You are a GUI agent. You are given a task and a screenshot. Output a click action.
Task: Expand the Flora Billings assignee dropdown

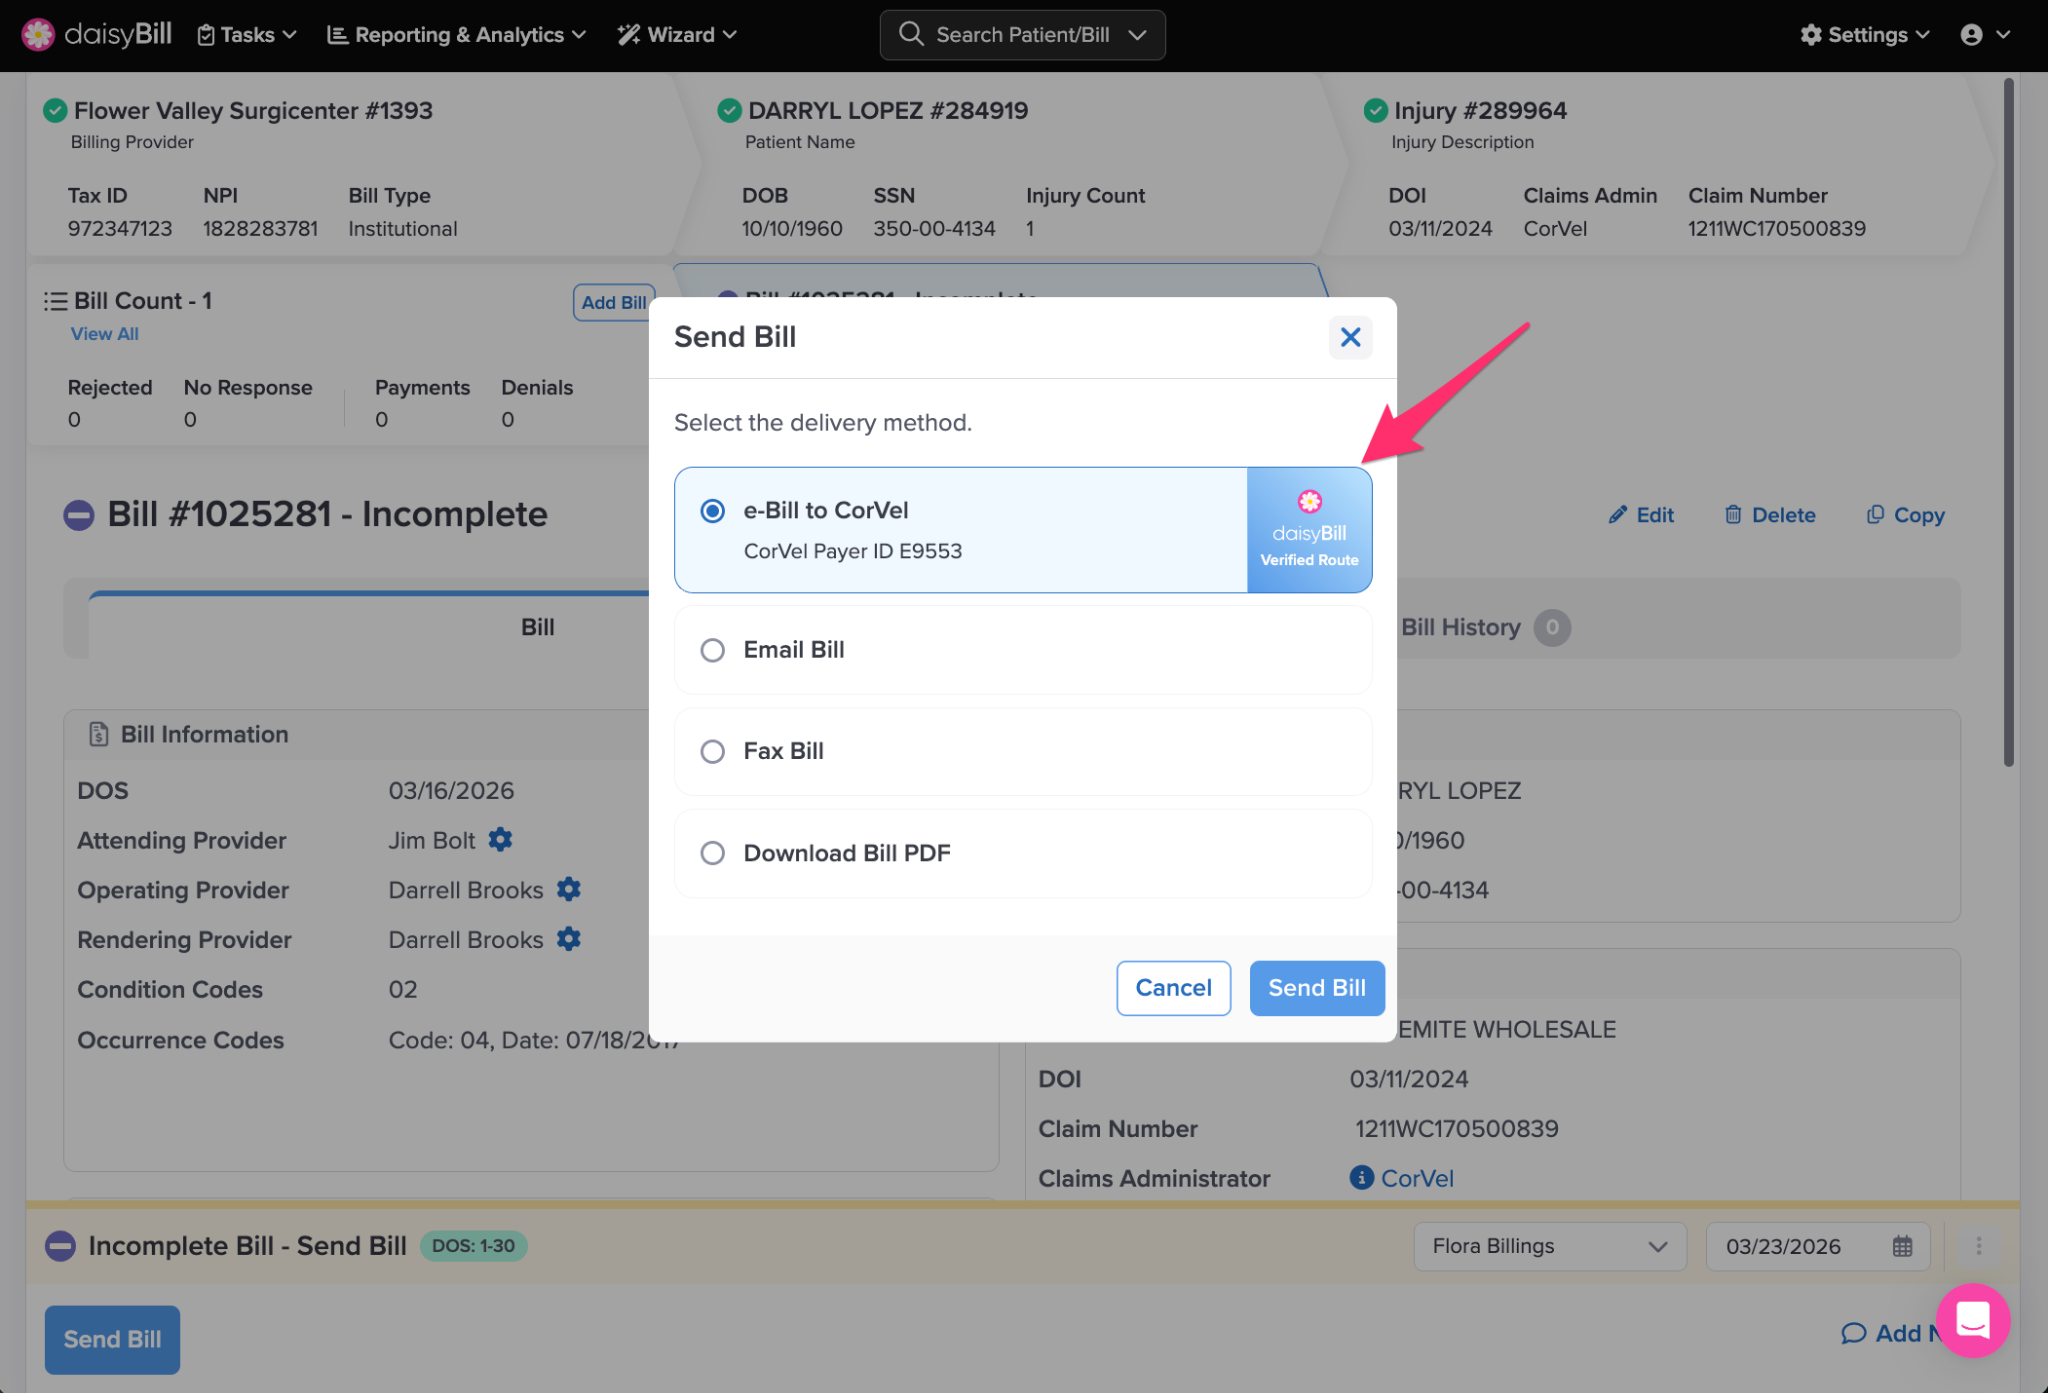click(x=1549, y=1246)
